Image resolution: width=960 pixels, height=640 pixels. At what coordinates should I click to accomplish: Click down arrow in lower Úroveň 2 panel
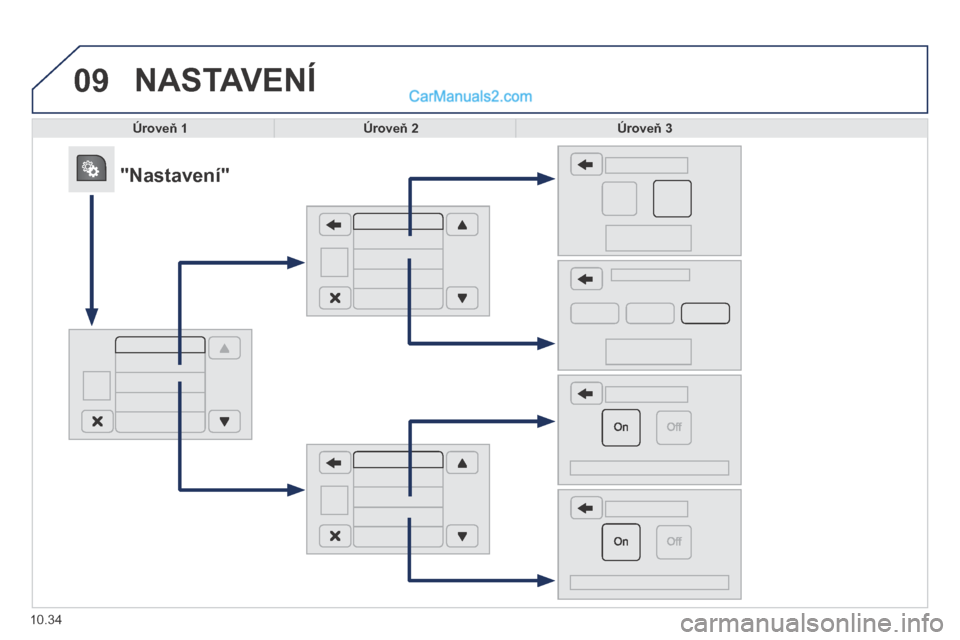pyautogui.click(x=462, y=536)
